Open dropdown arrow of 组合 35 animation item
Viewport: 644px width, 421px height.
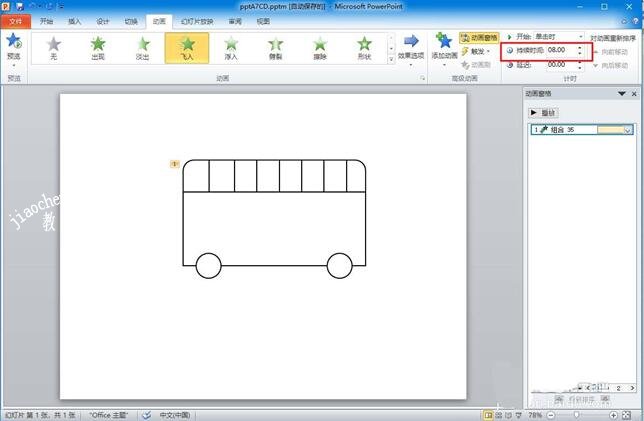click(x=627, y=130)
